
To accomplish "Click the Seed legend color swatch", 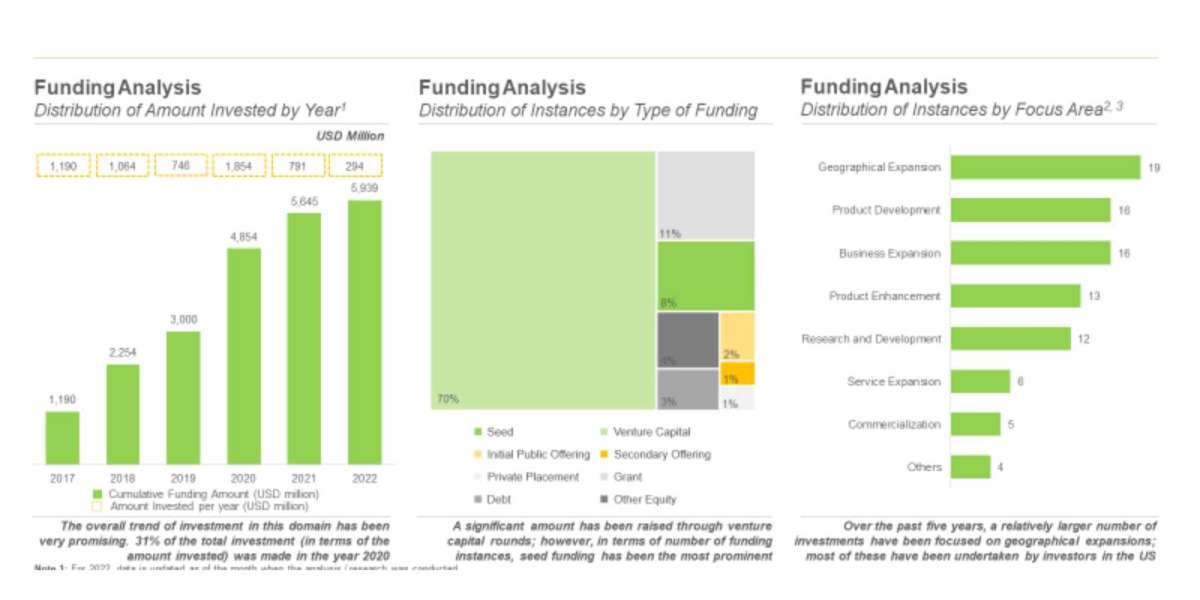I will tap(478, 432).
